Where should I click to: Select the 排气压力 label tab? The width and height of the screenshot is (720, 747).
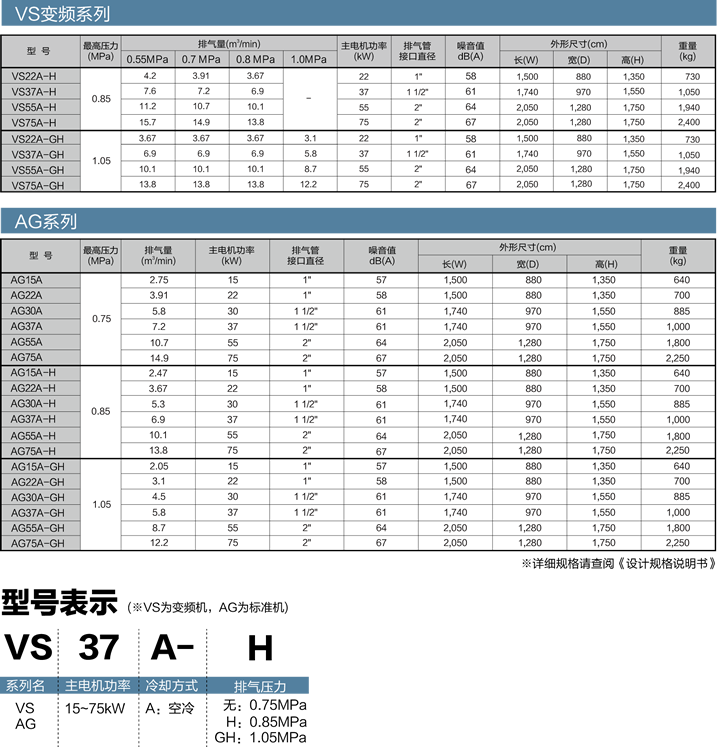[259, 686]
